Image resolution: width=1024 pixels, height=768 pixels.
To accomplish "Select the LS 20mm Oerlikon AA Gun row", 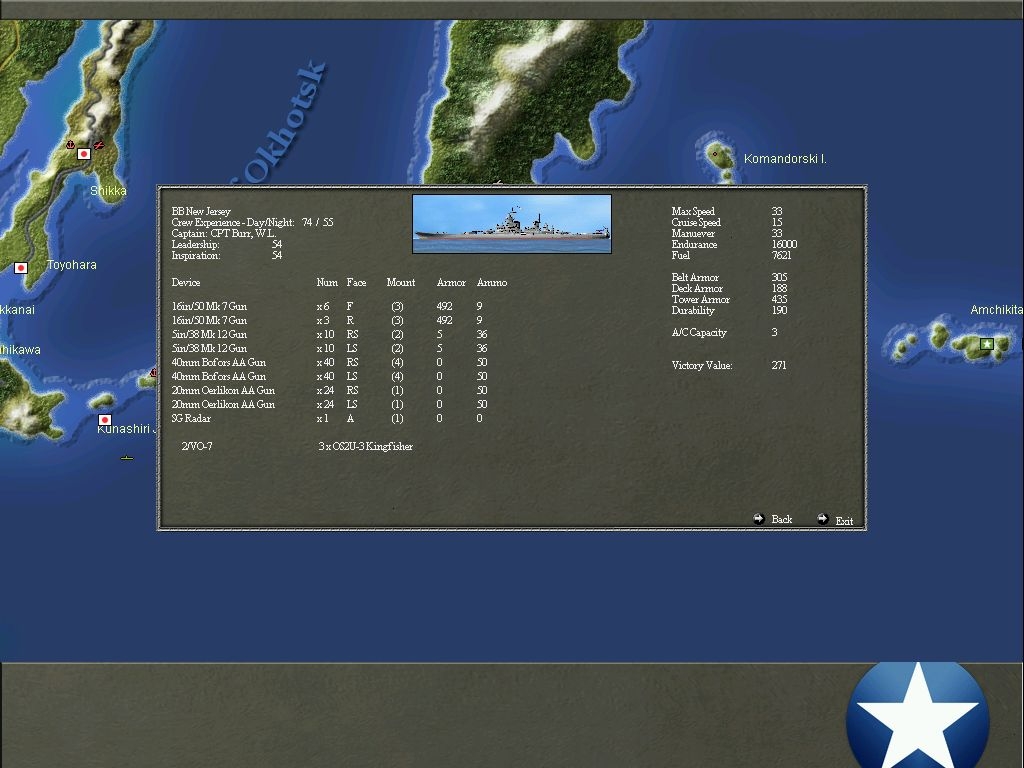I will pos(329,404).
